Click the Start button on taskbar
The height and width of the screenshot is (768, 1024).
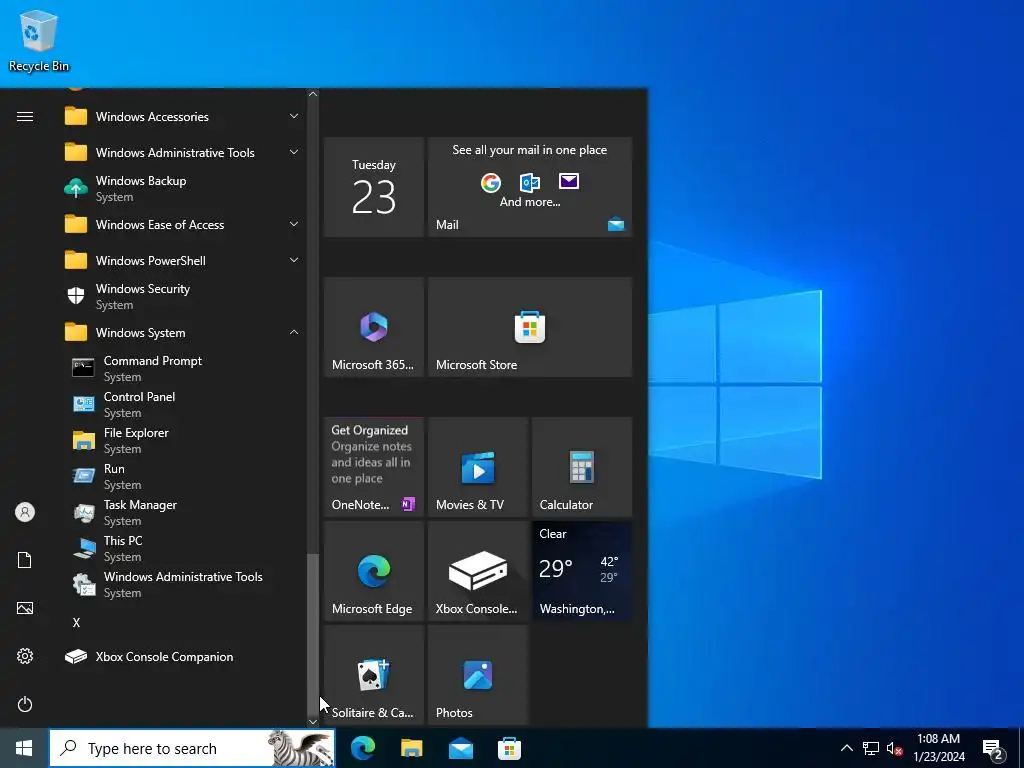pyautogui.click(x=24, y=748)
